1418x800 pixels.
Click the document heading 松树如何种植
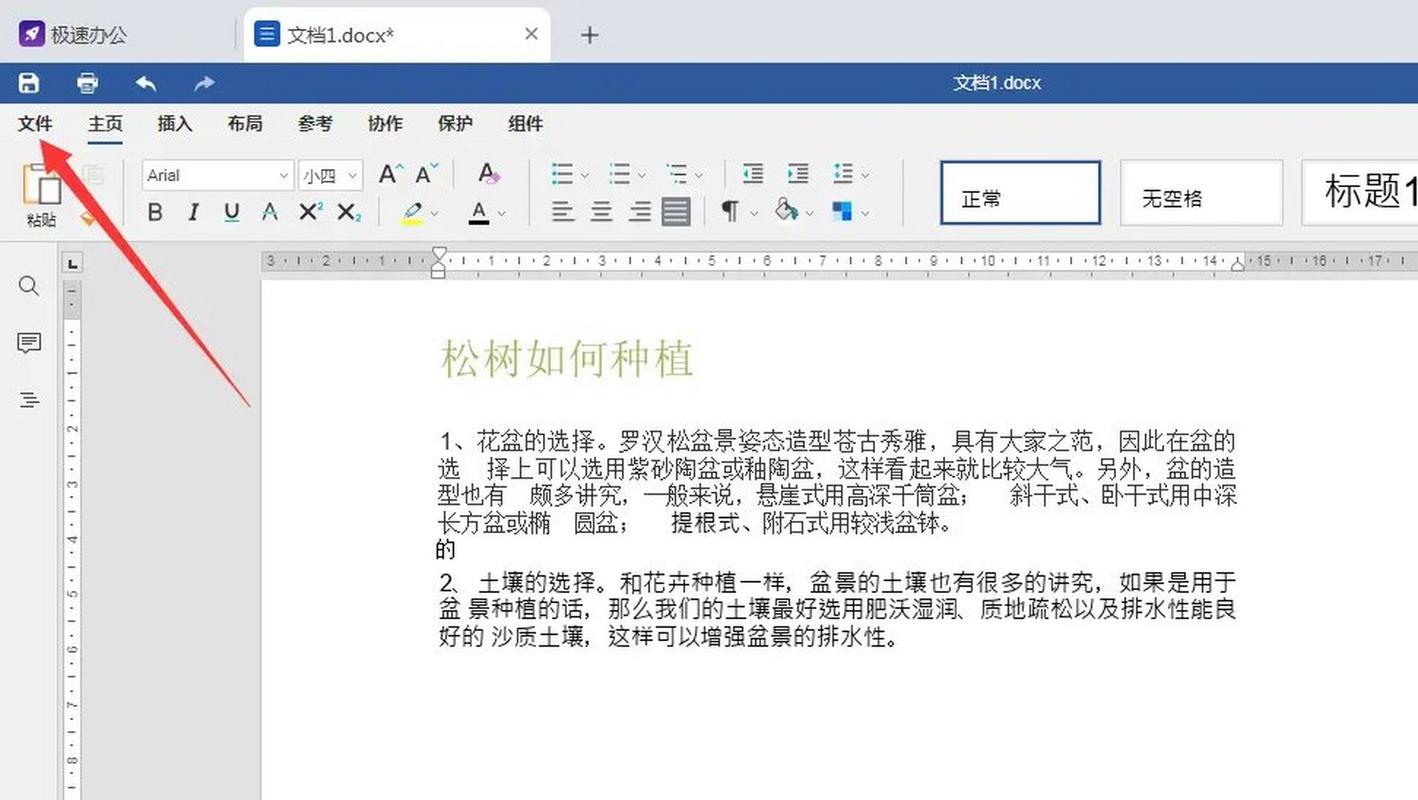pyautogui.click(x=567, y=359)
